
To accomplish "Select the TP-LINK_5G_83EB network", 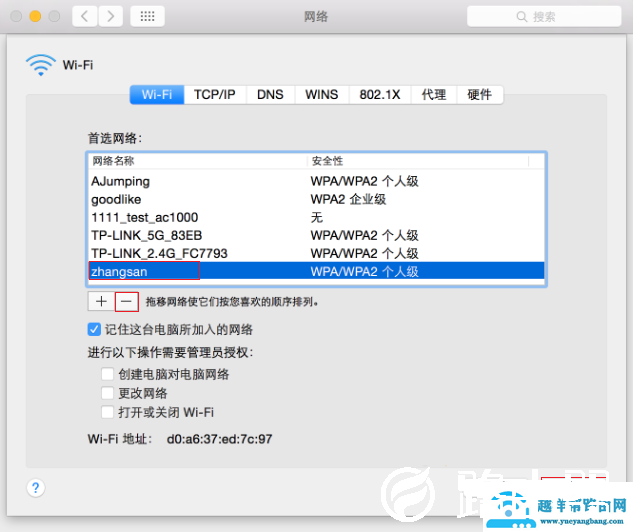I will 316,235.
